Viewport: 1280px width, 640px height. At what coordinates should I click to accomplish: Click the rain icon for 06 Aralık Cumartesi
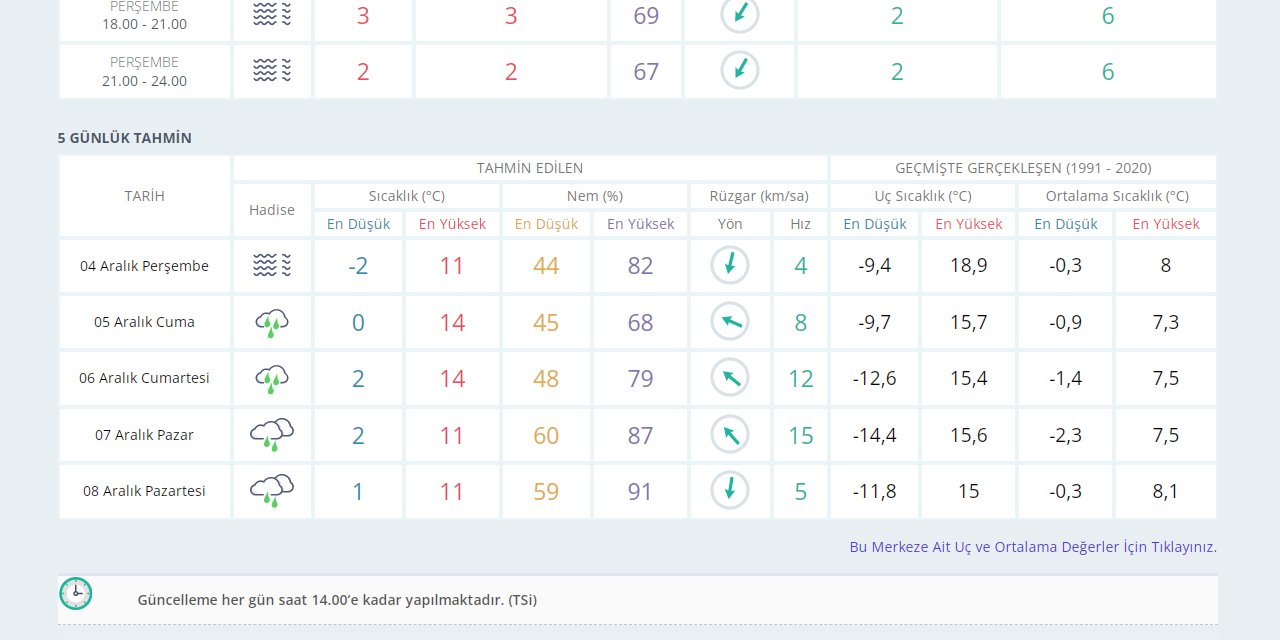(271, 378)
